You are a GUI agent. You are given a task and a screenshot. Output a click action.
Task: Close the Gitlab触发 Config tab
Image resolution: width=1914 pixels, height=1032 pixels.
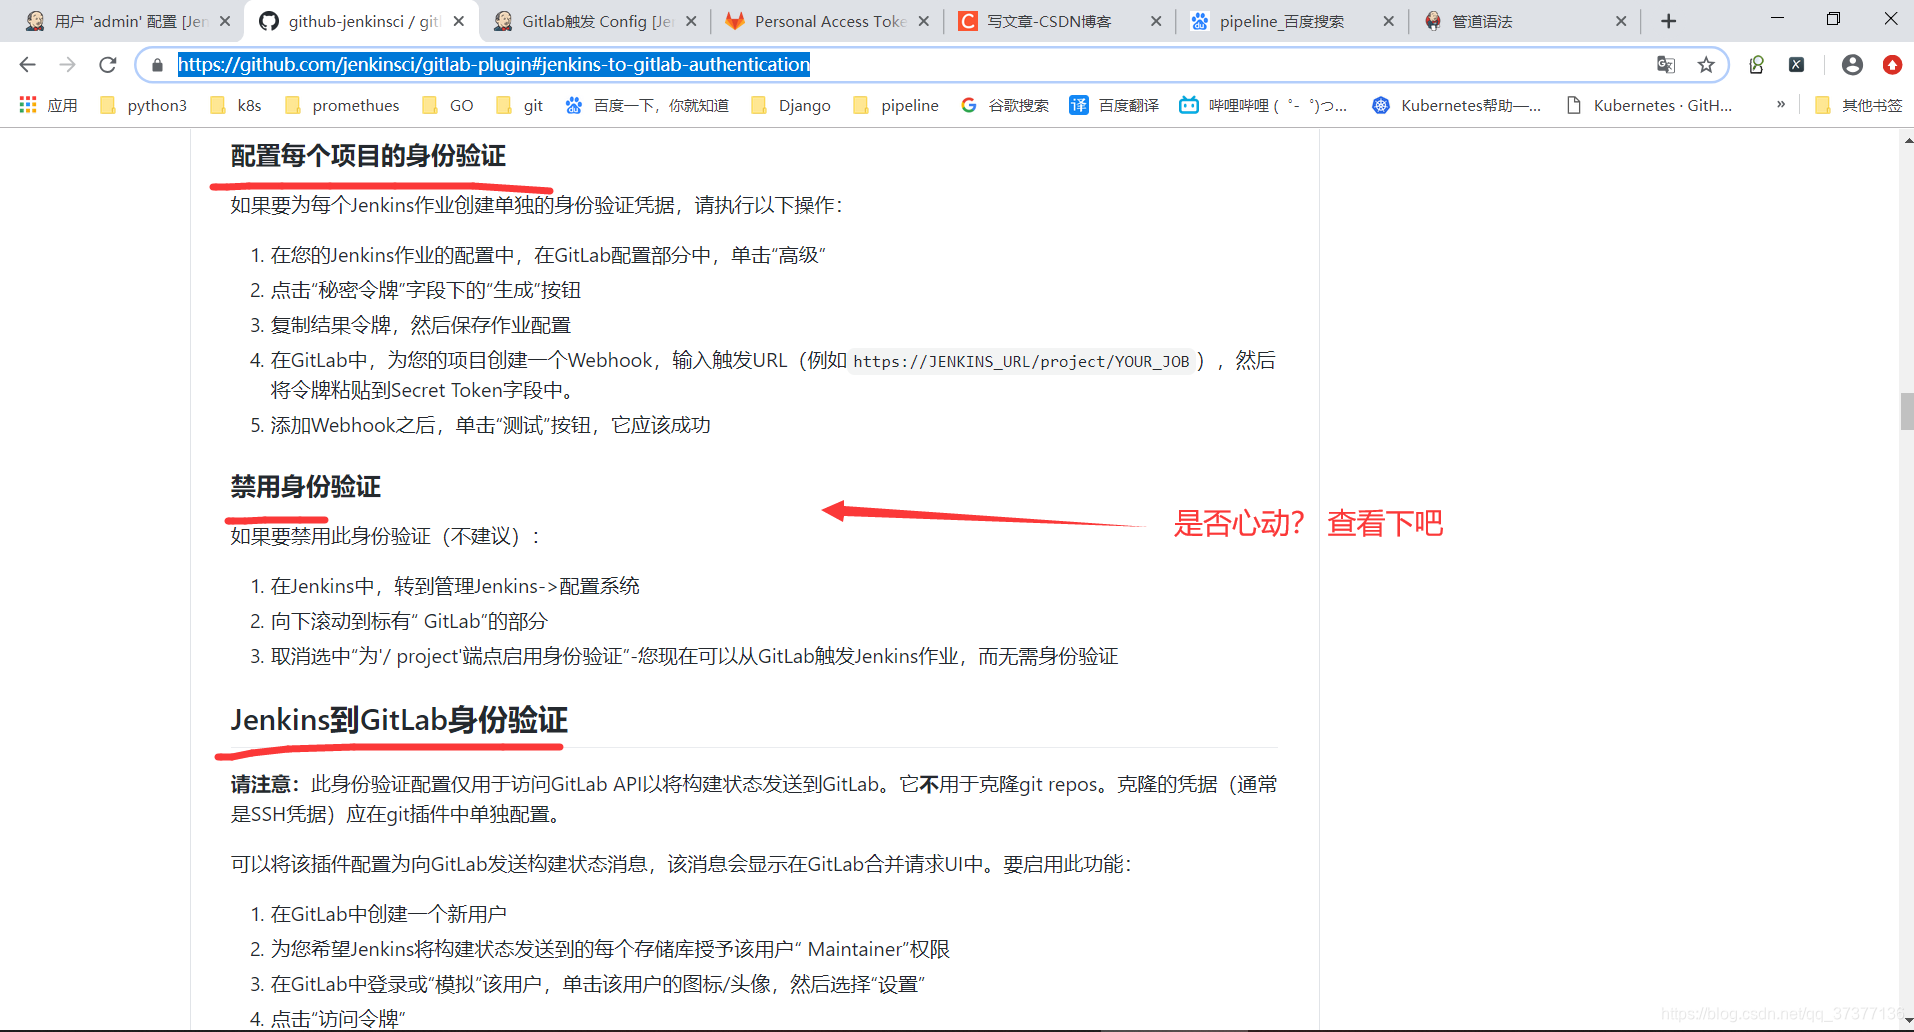[691, 21]
